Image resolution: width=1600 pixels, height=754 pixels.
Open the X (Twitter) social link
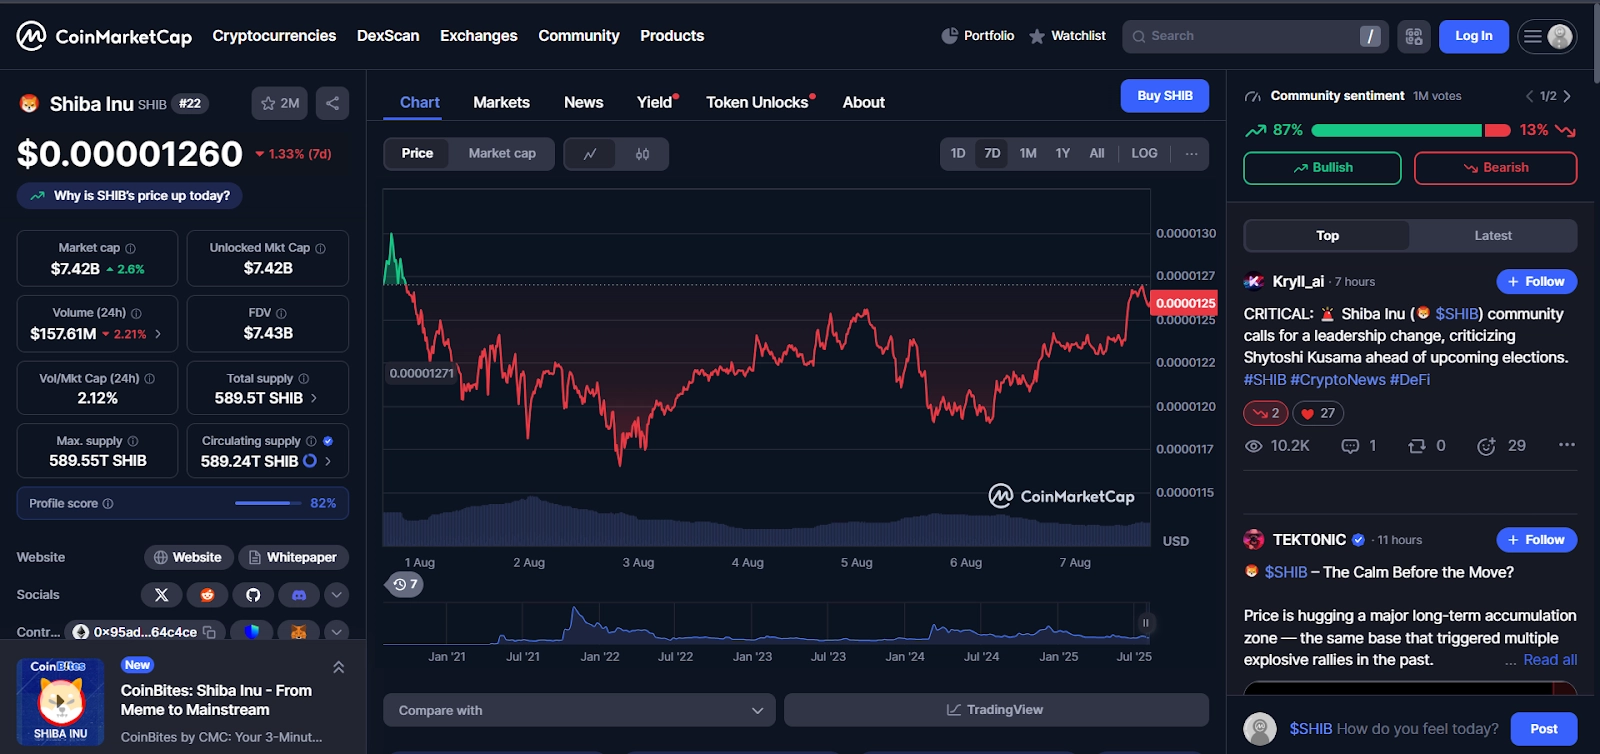(161, 595)
